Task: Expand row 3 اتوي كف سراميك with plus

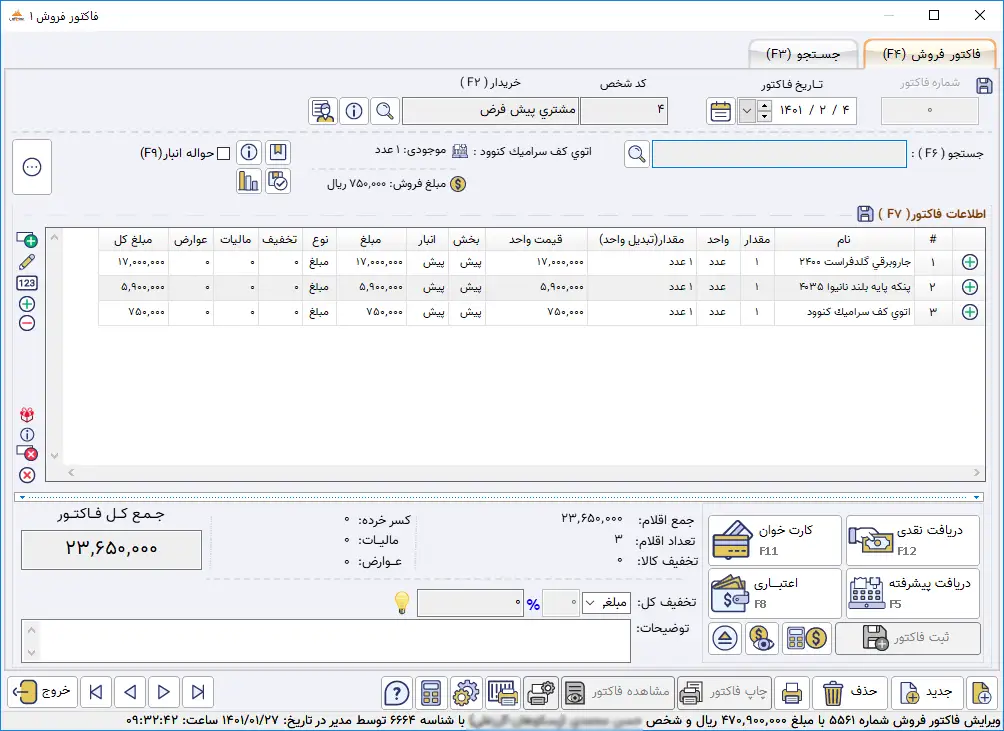Action: click(969, 312)
